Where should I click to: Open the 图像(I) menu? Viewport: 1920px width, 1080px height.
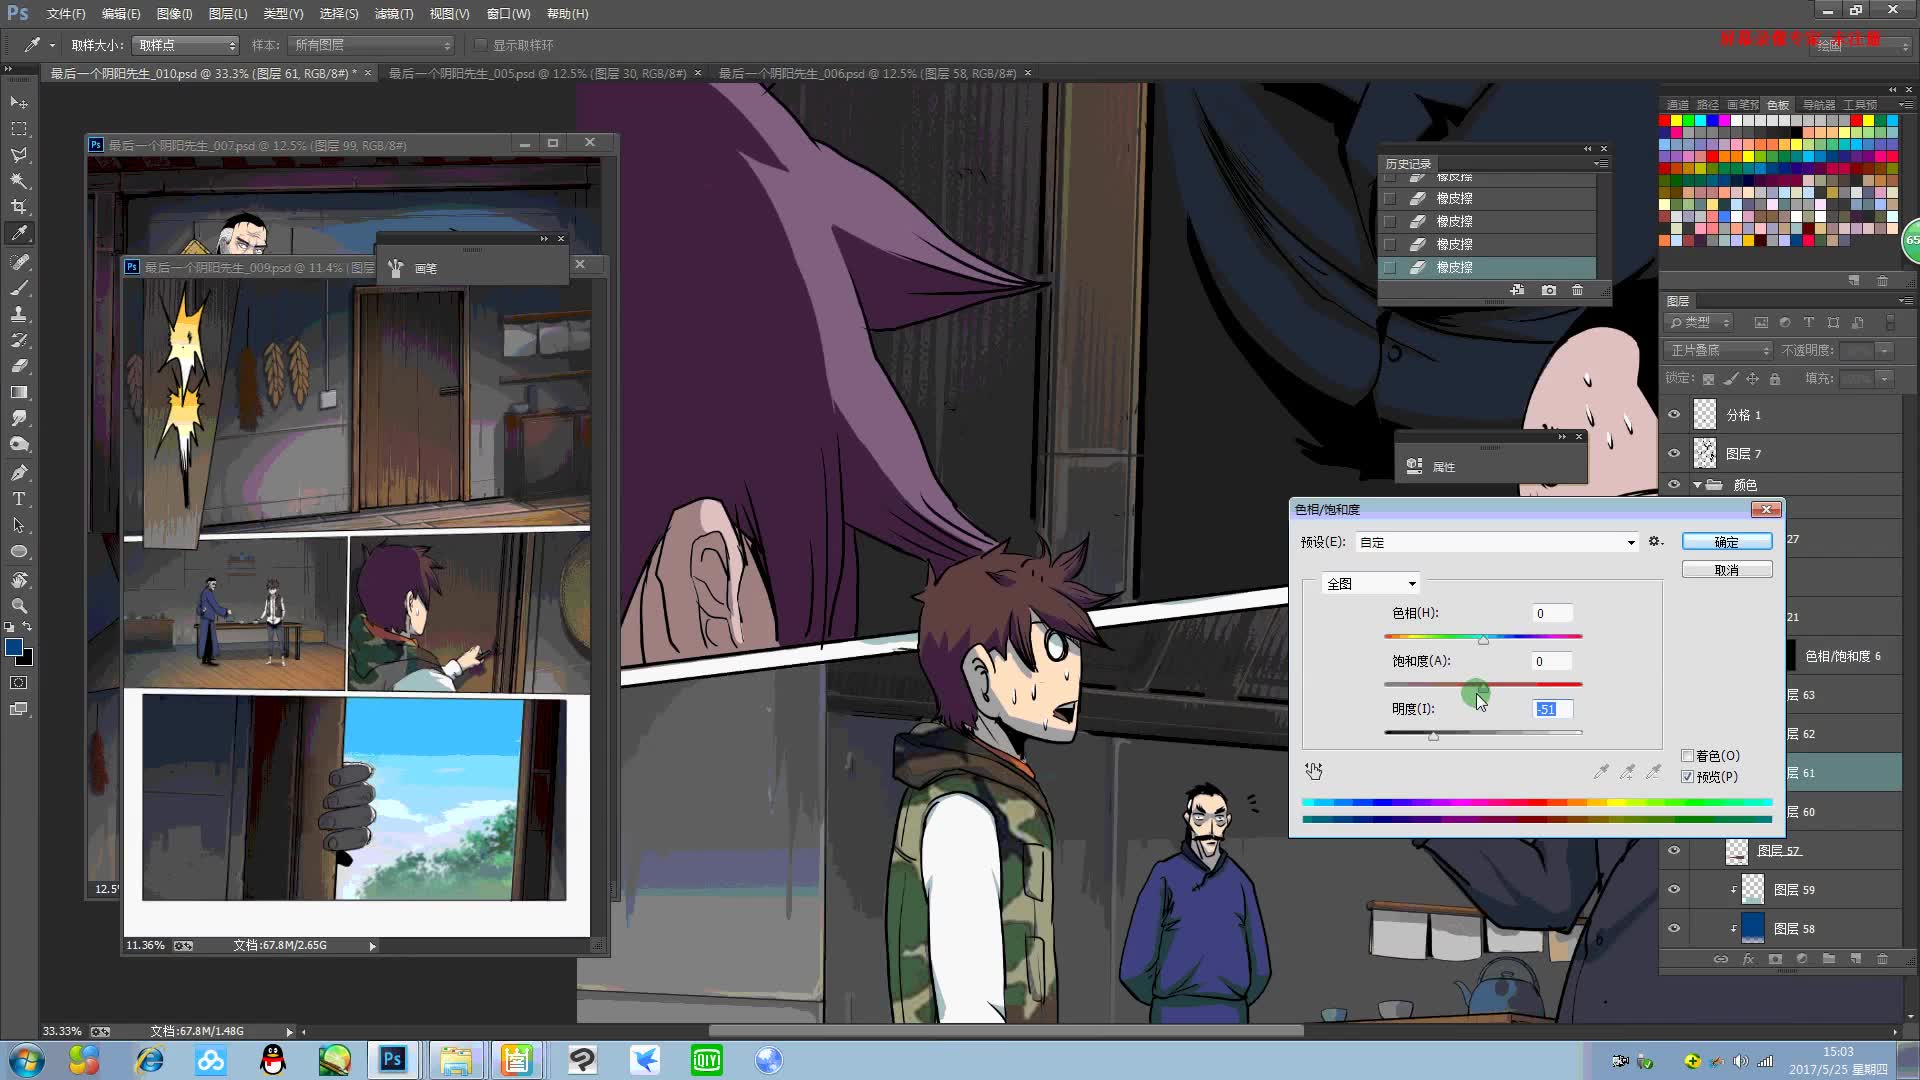point(174,14)
